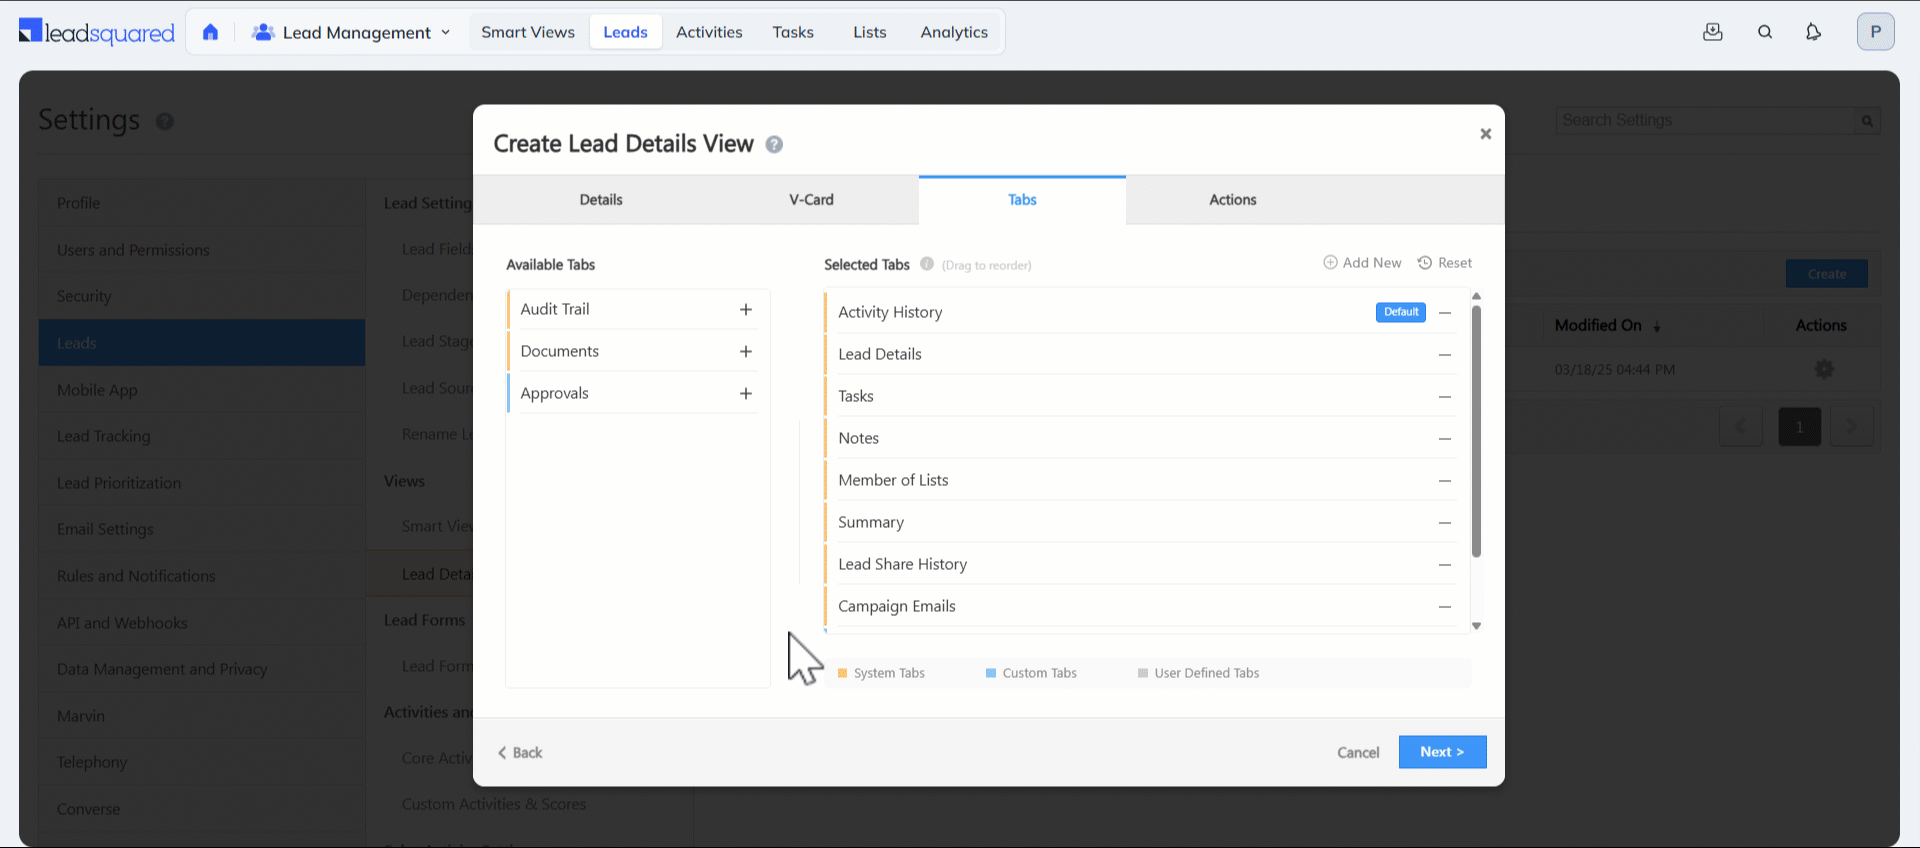Open API and Webhooks settings
Screen dimensions: 1920x848
[x=202, y=623]
